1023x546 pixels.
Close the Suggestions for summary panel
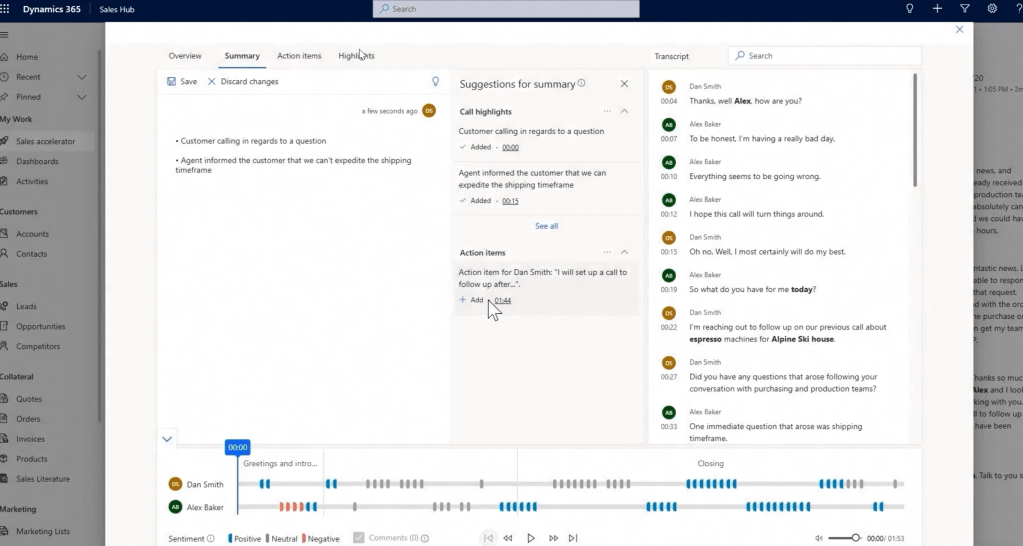(624, 84)
